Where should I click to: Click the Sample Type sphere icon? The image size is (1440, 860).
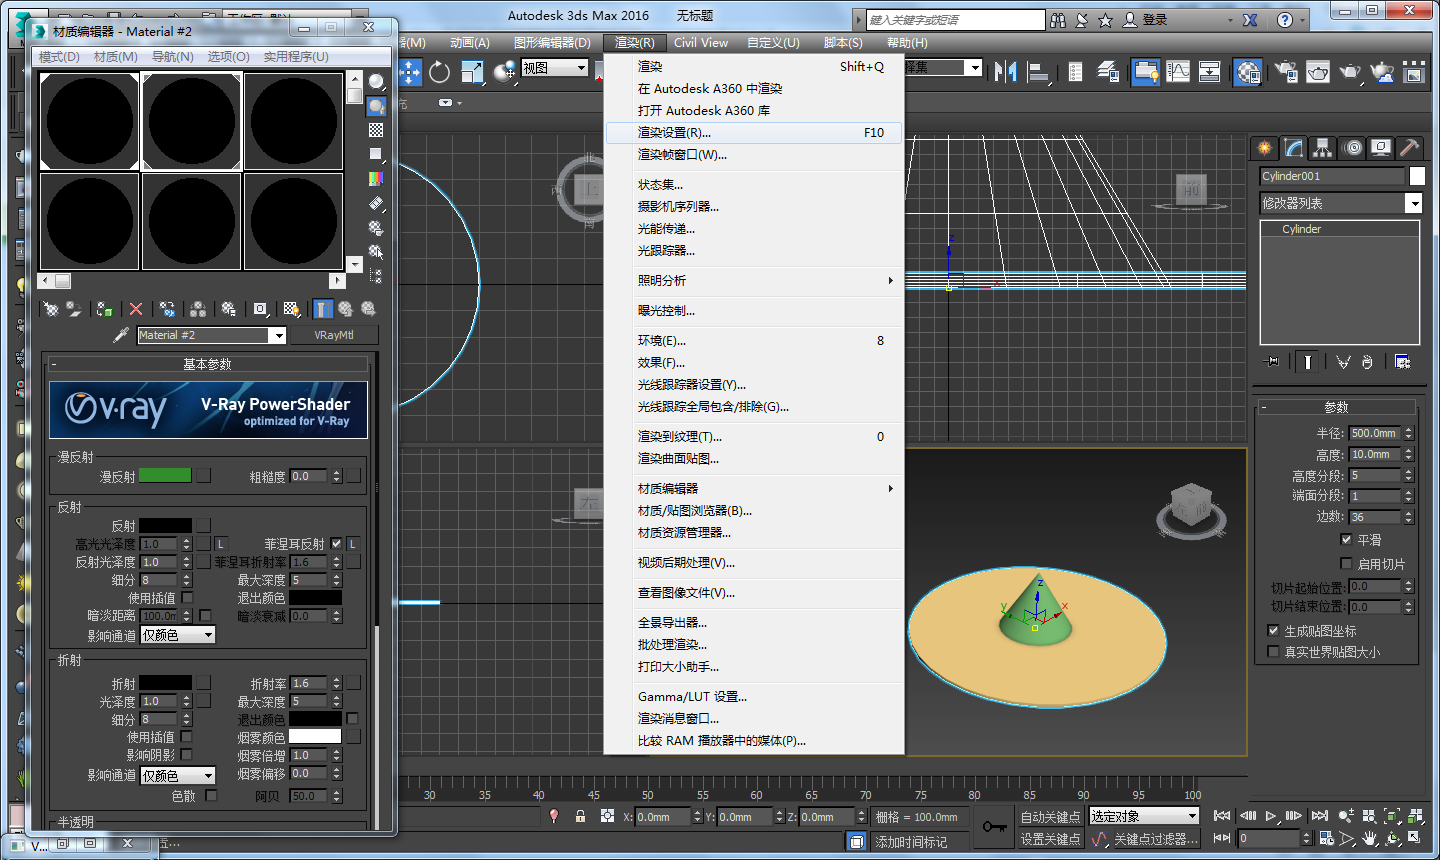point(376,82)
